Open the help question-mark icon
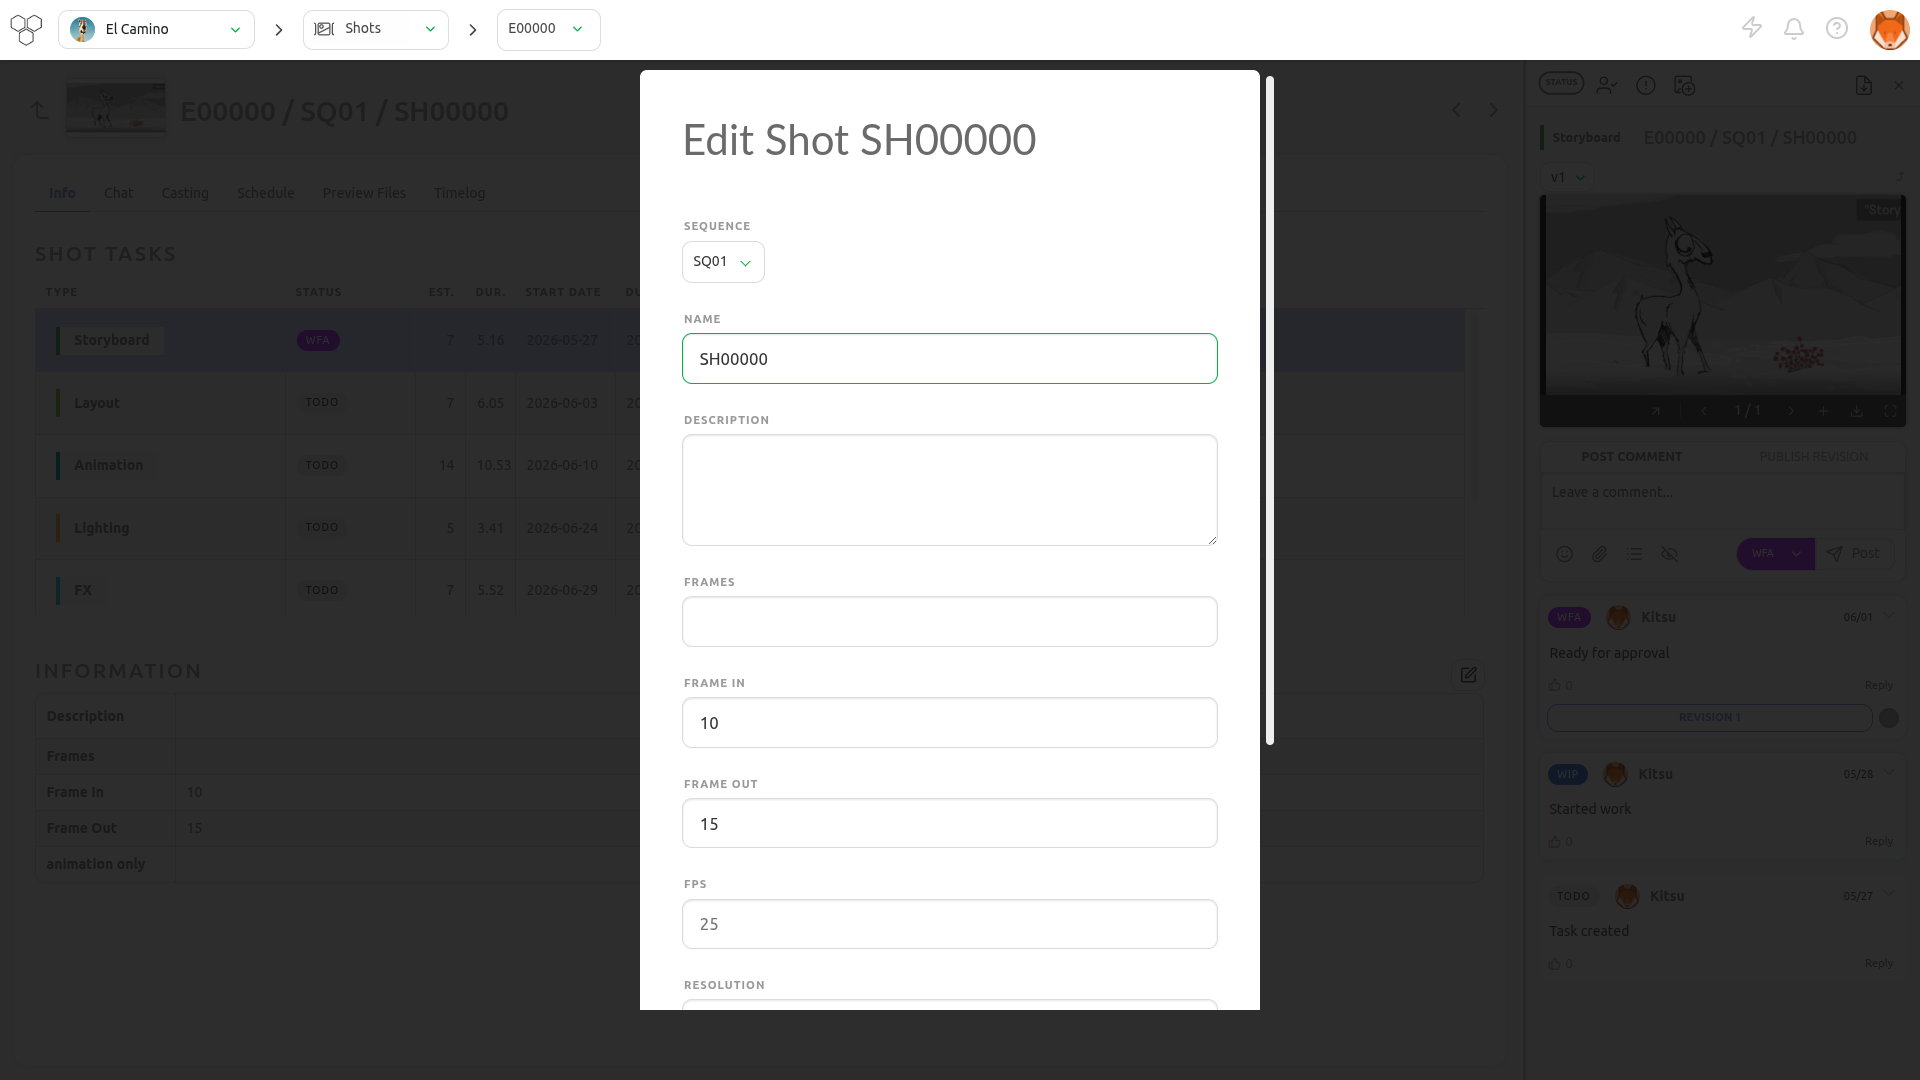The width and height of the screenshot is (1920, 1080). [1837, 28]
